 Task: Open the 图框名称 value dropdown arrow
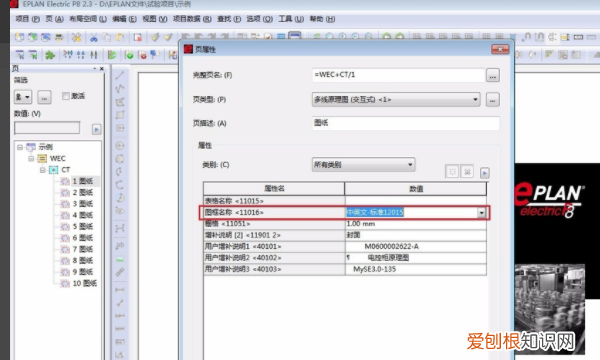[481, 212]
